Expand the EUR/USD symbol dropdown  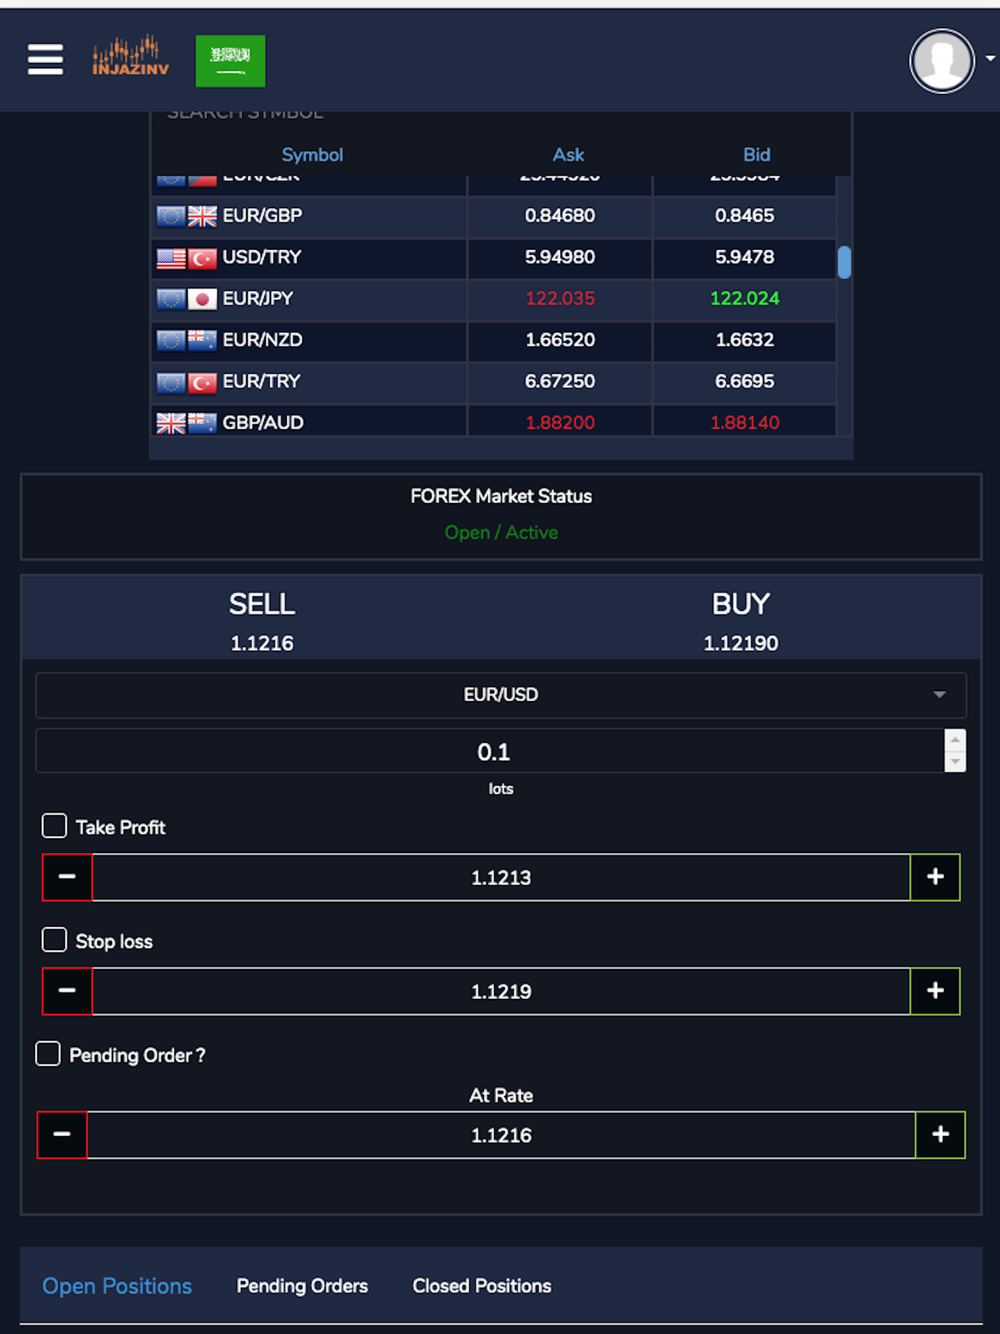tap(501, 695)
